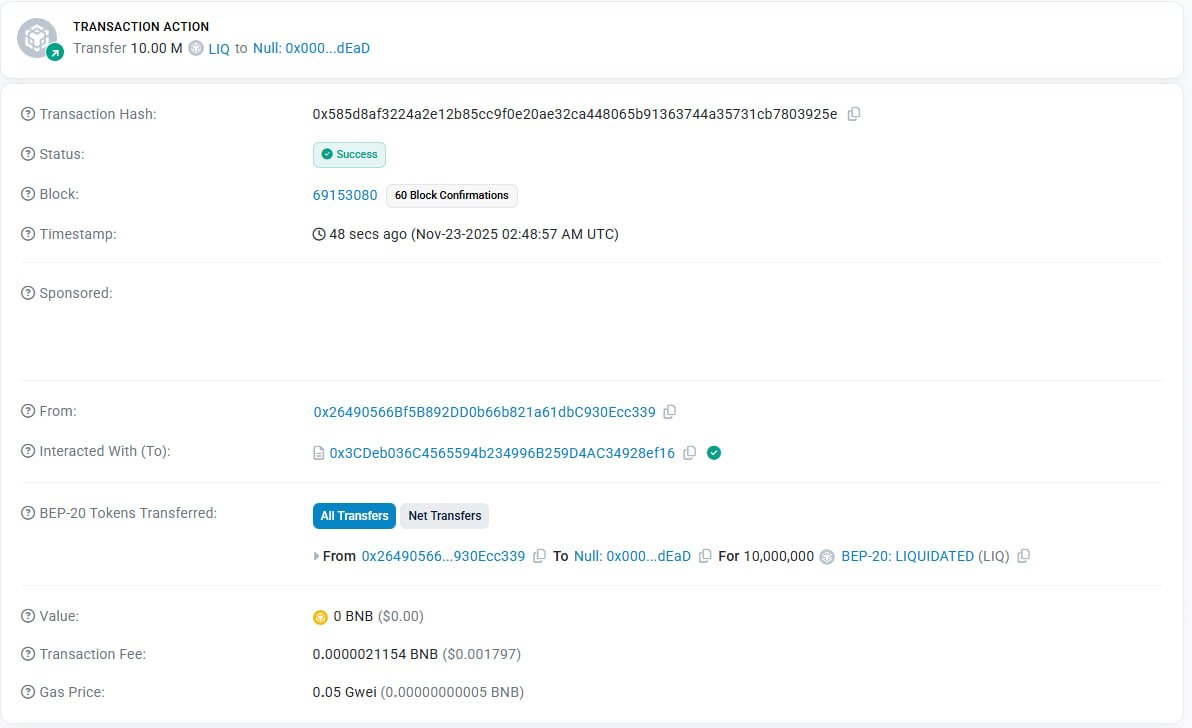Copy the Interacted With contract address
This screenshot has width=1192, height=728.
(x=690, y=453)
